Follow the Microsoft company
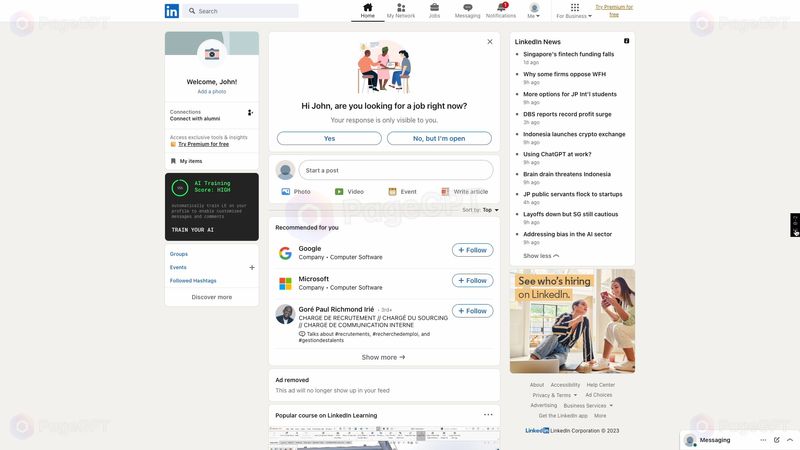The width and height of the screenshot is (800, 450). pos(472,281)
